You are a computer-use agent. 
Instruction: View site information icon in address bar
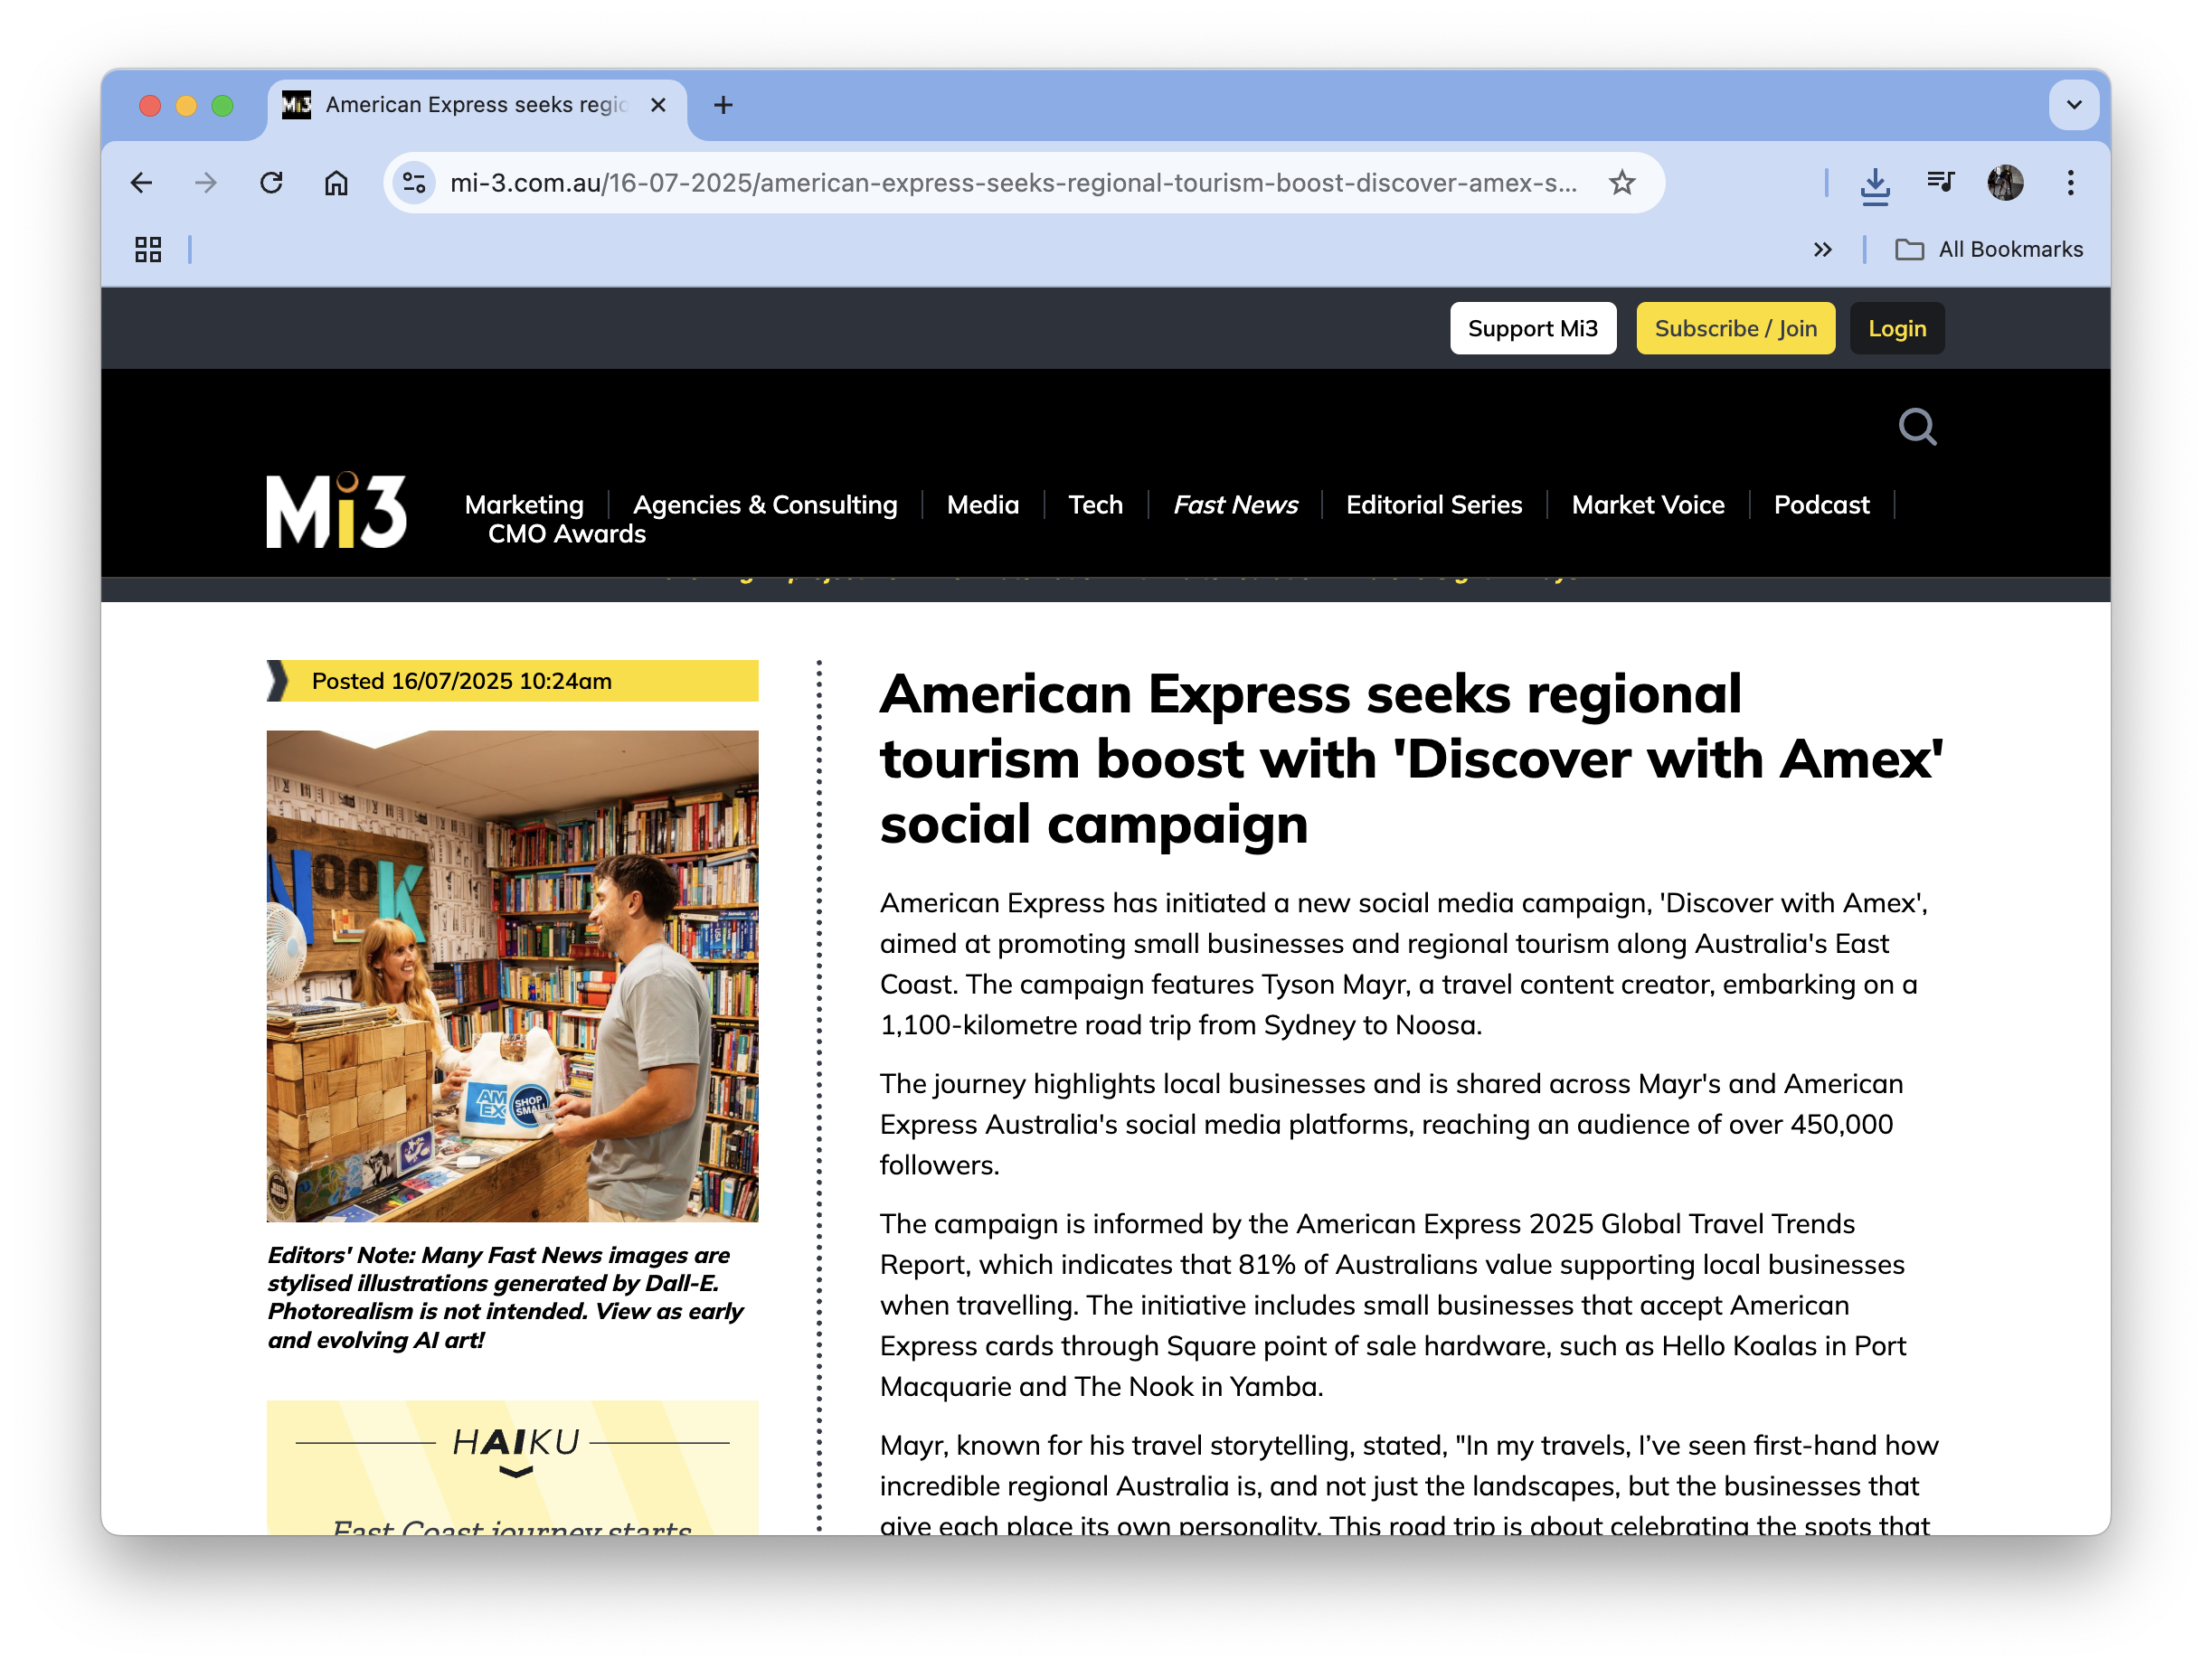(x=414, y=183)
